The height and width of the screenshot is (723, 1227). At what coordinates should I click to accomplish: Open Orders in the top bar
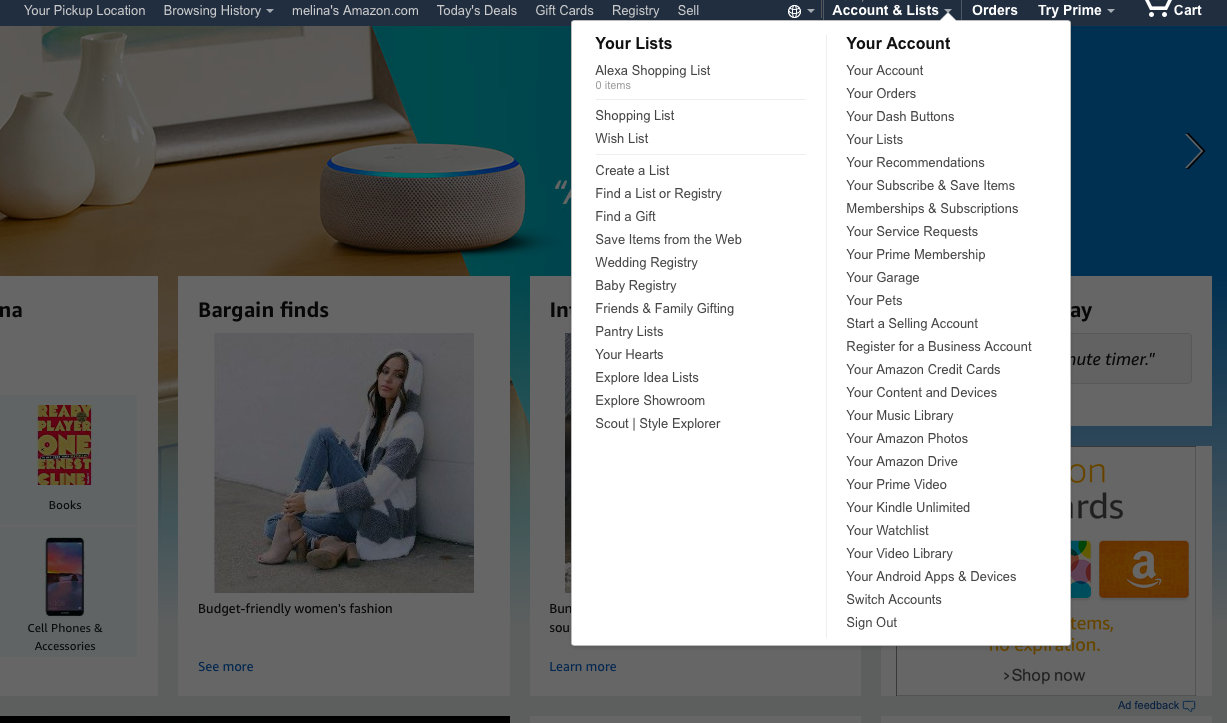pyautogui.click(x=995, y=10)
